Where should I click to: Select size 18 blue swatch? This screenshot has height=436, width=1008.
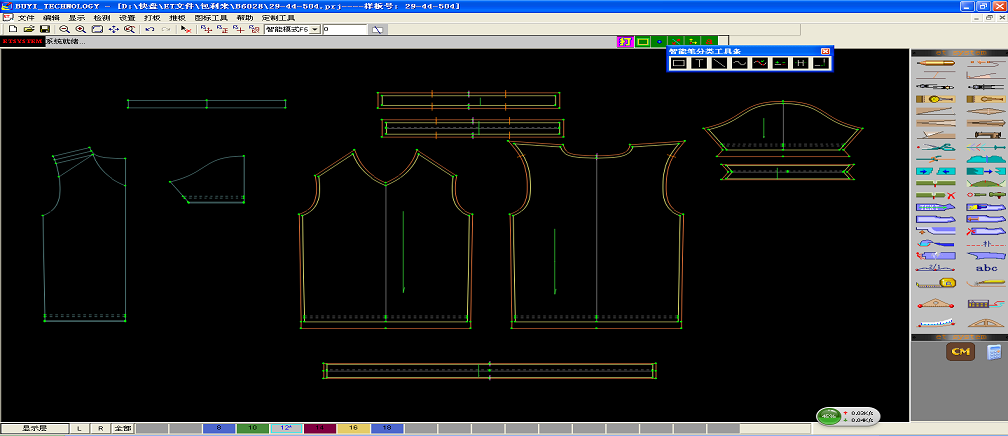(387, 428)
